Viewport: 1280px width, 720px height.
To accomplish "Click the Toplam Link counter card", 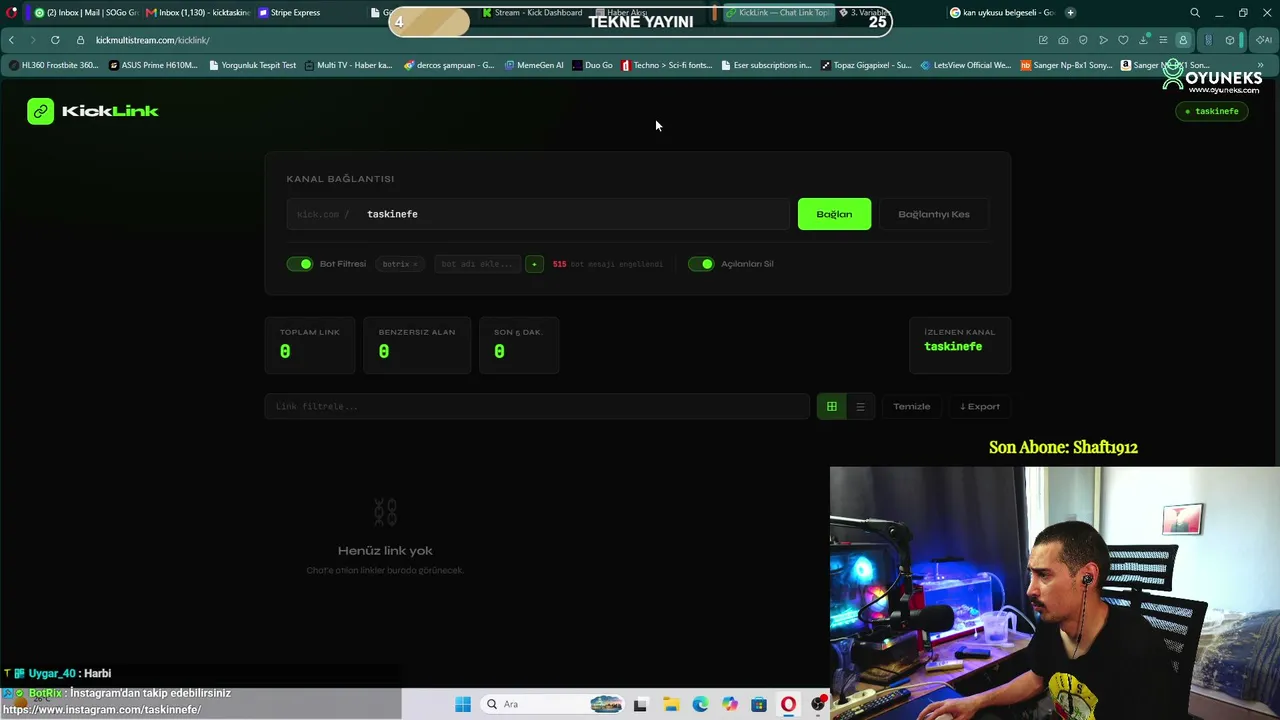I will 310,345.
